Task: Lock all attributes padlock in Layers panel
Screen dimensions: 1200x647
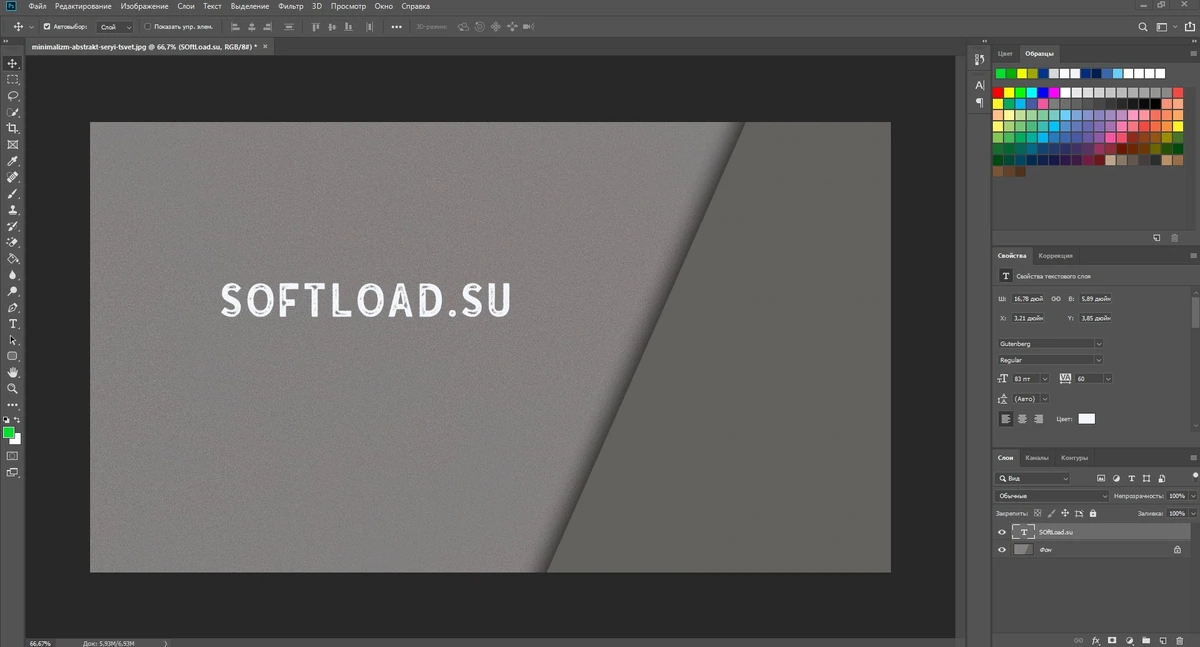Action: (1092, 513)
